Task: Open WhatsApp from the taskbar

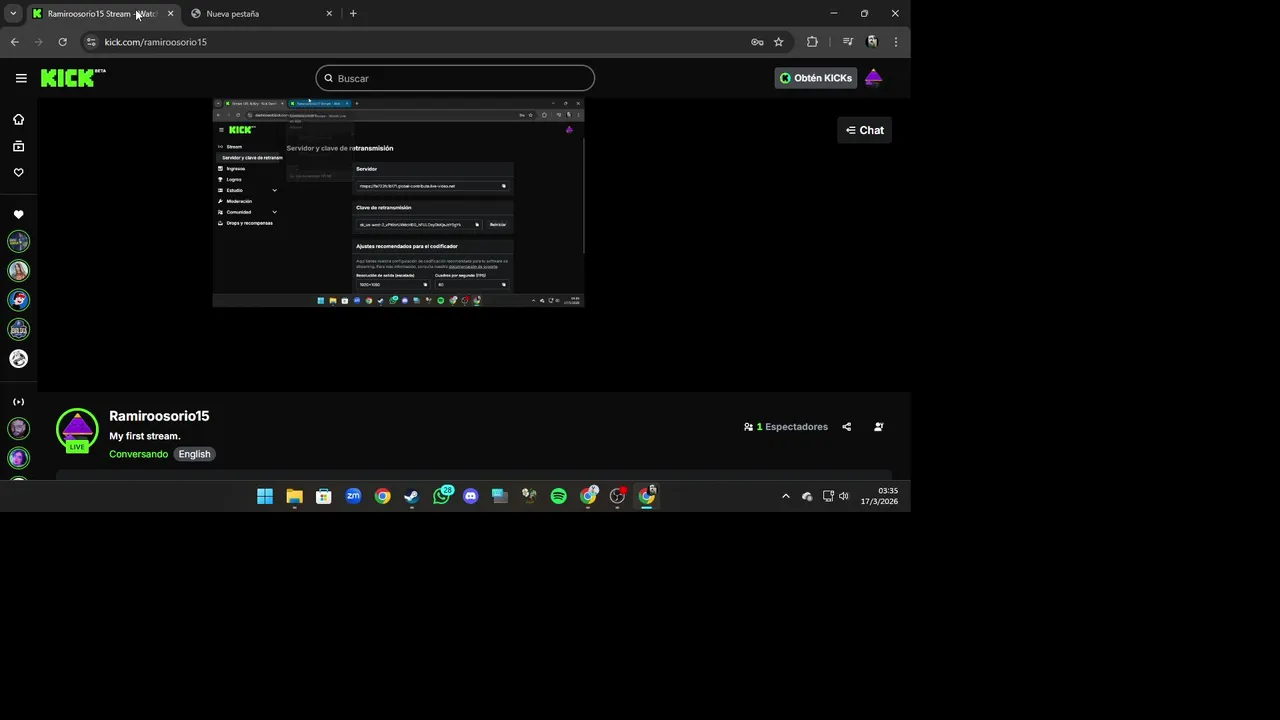Action: click(x=441, y=496)
